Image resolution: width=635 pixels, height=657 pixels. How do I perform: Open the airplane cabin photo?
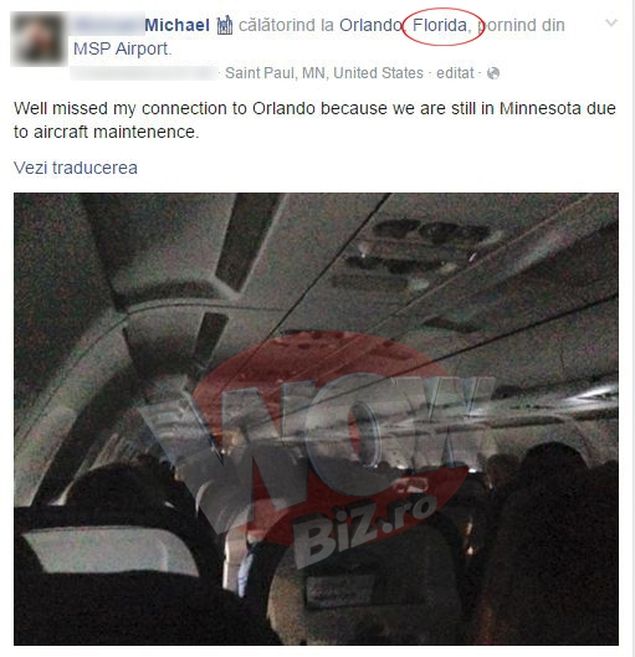point(316,419)
